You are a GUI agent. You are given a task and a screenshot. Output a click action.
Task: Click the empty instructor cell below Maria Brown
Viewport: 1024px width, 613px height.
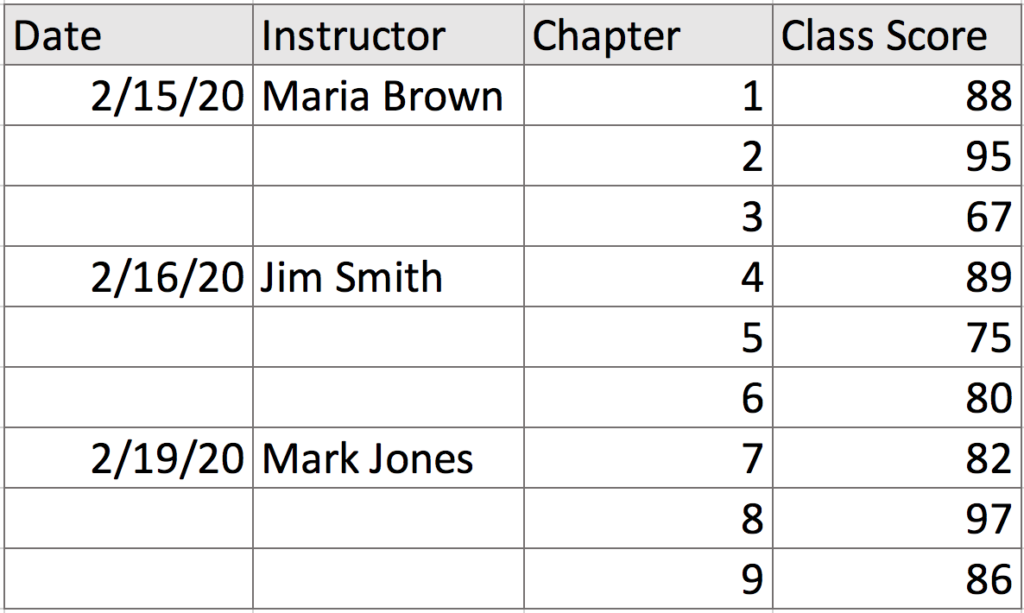pos(388,157)
